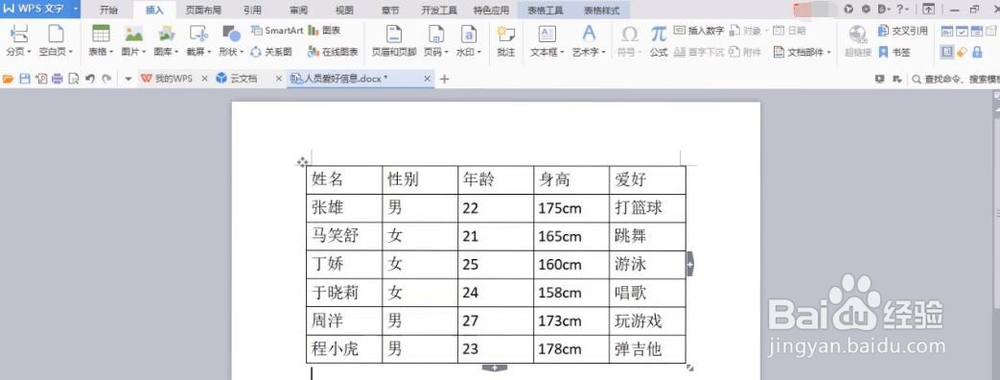Click the table move handle at top-left
Viewport: 1000px width, 380px height.
(302, 163)
